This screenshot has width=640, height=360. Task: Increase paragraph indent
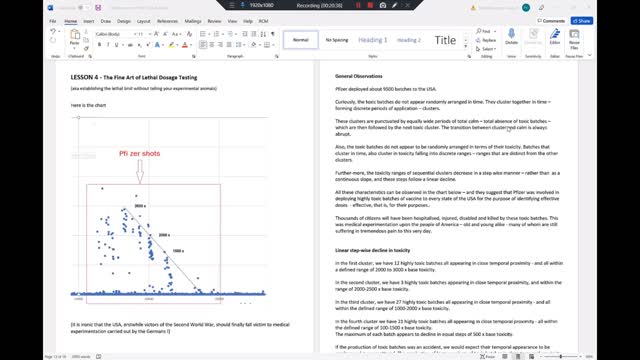pos(253,34)
